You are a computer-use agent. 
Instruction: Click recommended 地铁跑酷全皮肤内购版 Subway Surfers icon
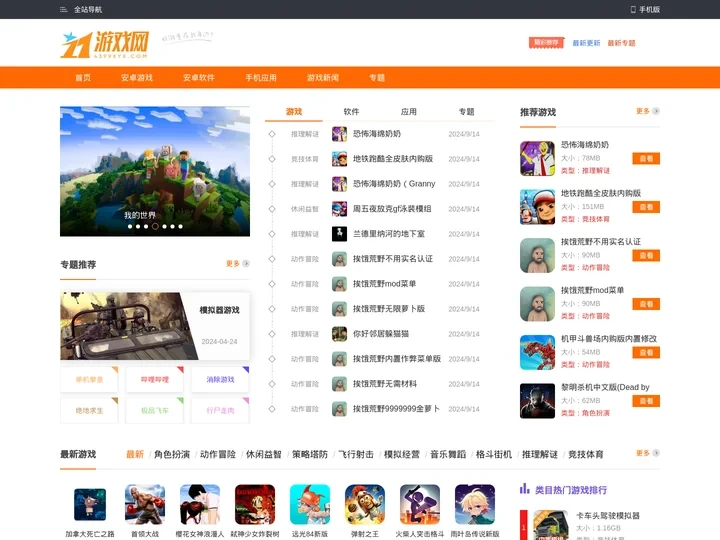[537, 207]
